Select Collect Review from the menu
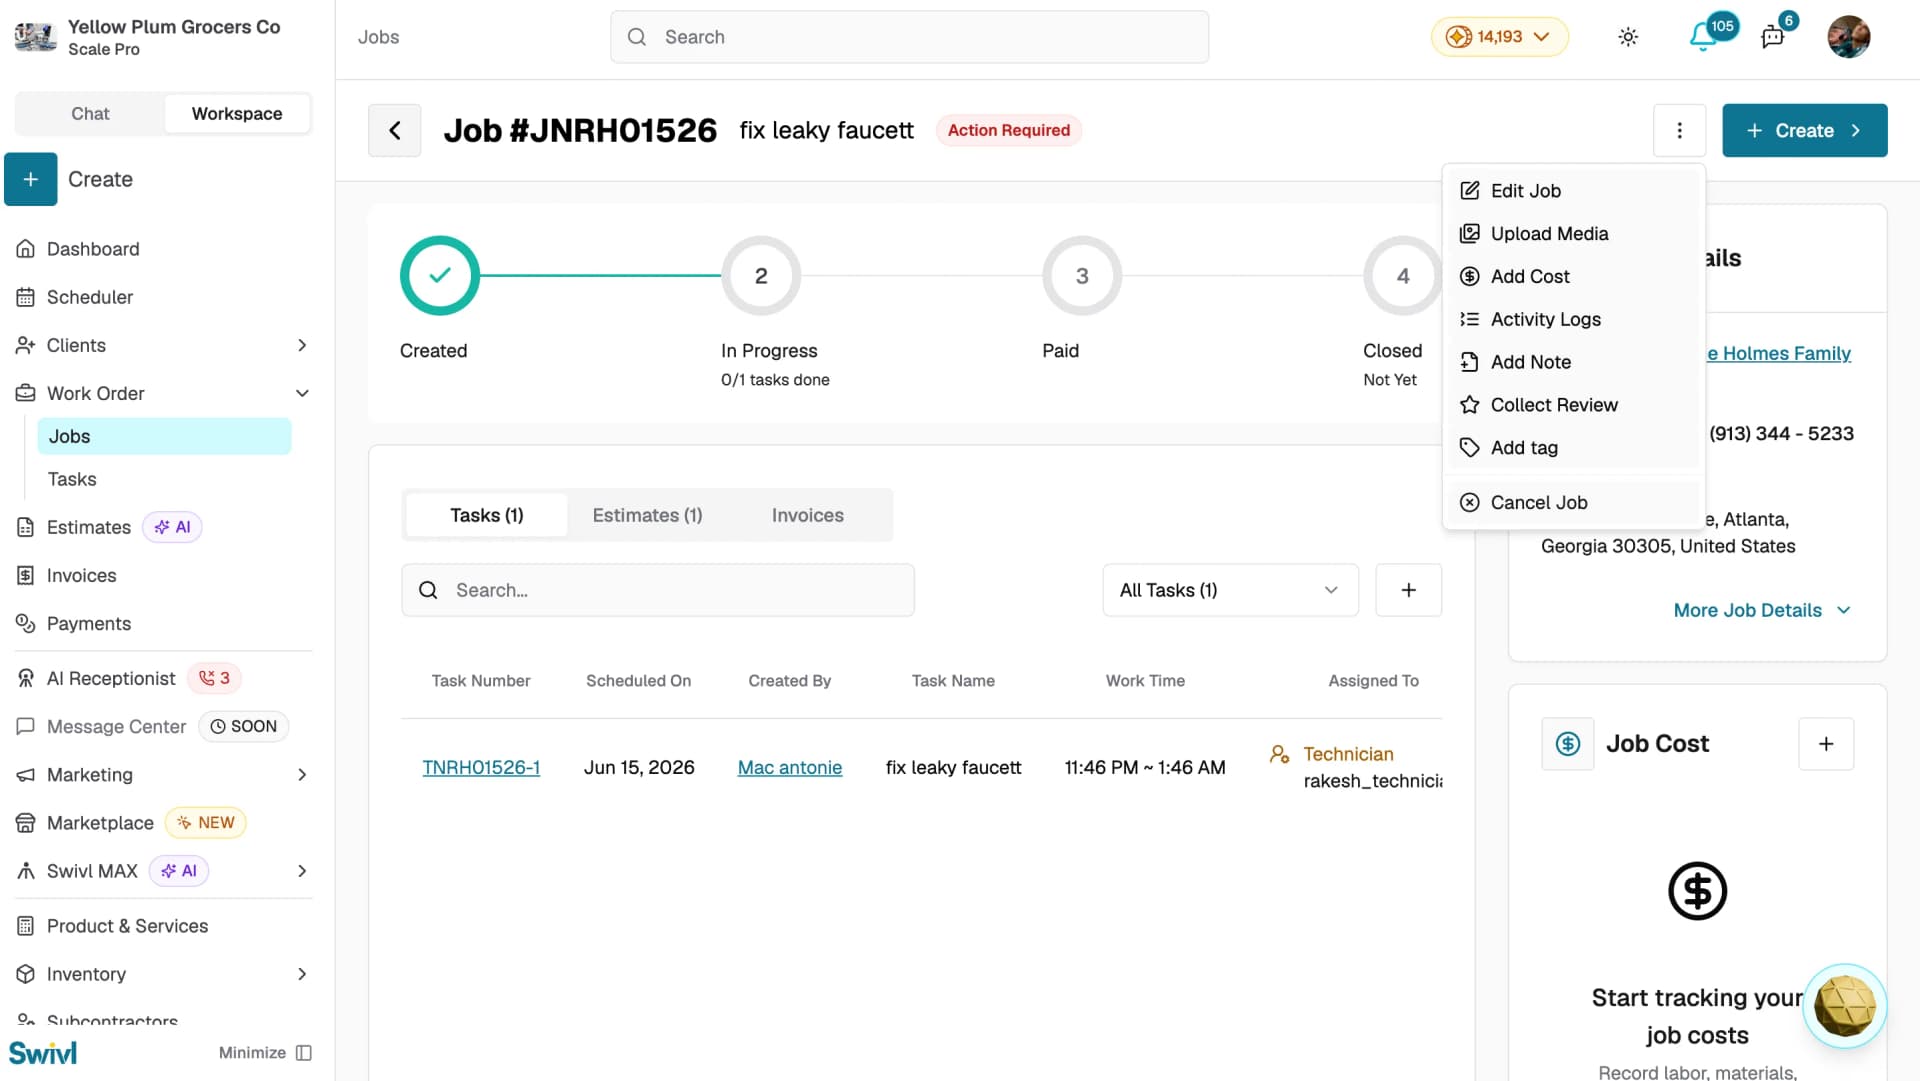Screen dimensions: 1920x1081 coord(1573,405)
